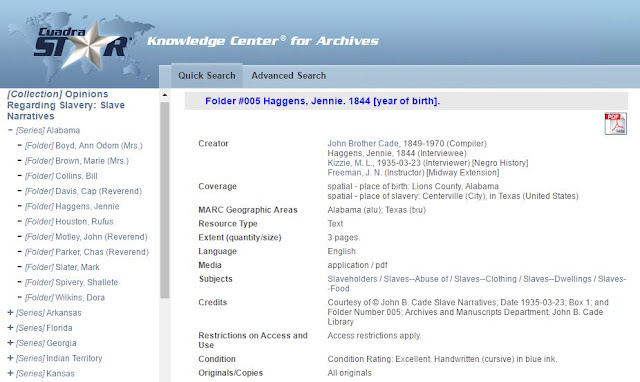Open folder Motley, John (Reverend)
This screenshot has width=640, height=382.
pyautogui.click(x=86, y=237)
